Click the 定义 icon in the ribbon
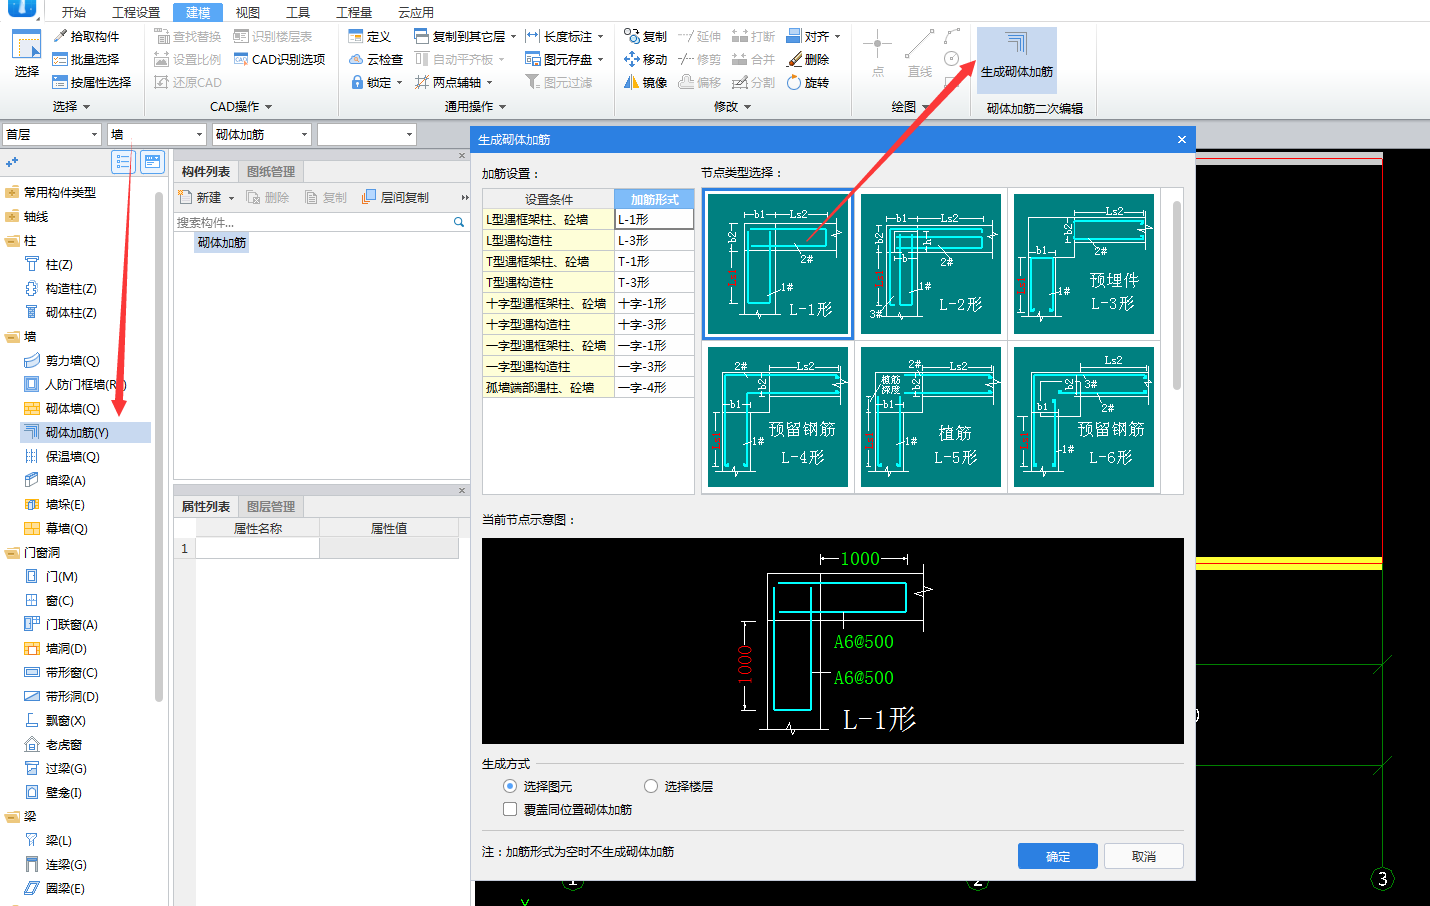This screenshot has width=1430, height=906. [x=369, y=36]
